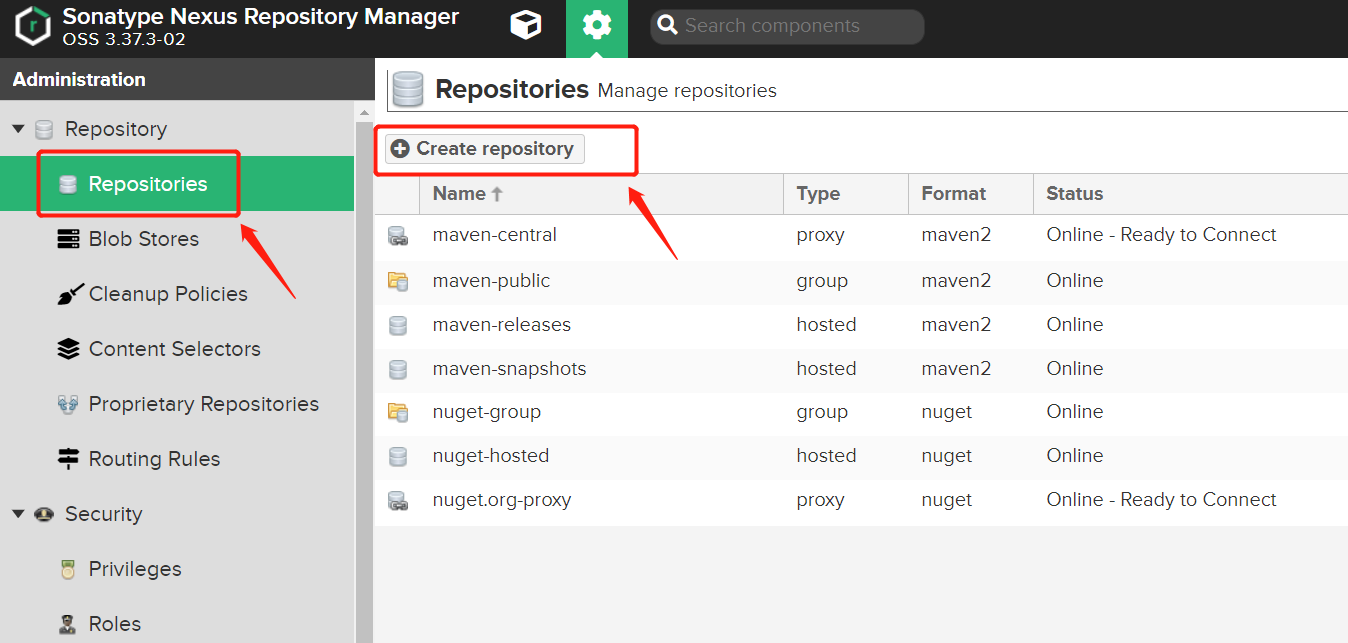This screenshot has width=1348, height=643.
Task: Click the nuget-hosted repository icon
Action: click(398, 456)
